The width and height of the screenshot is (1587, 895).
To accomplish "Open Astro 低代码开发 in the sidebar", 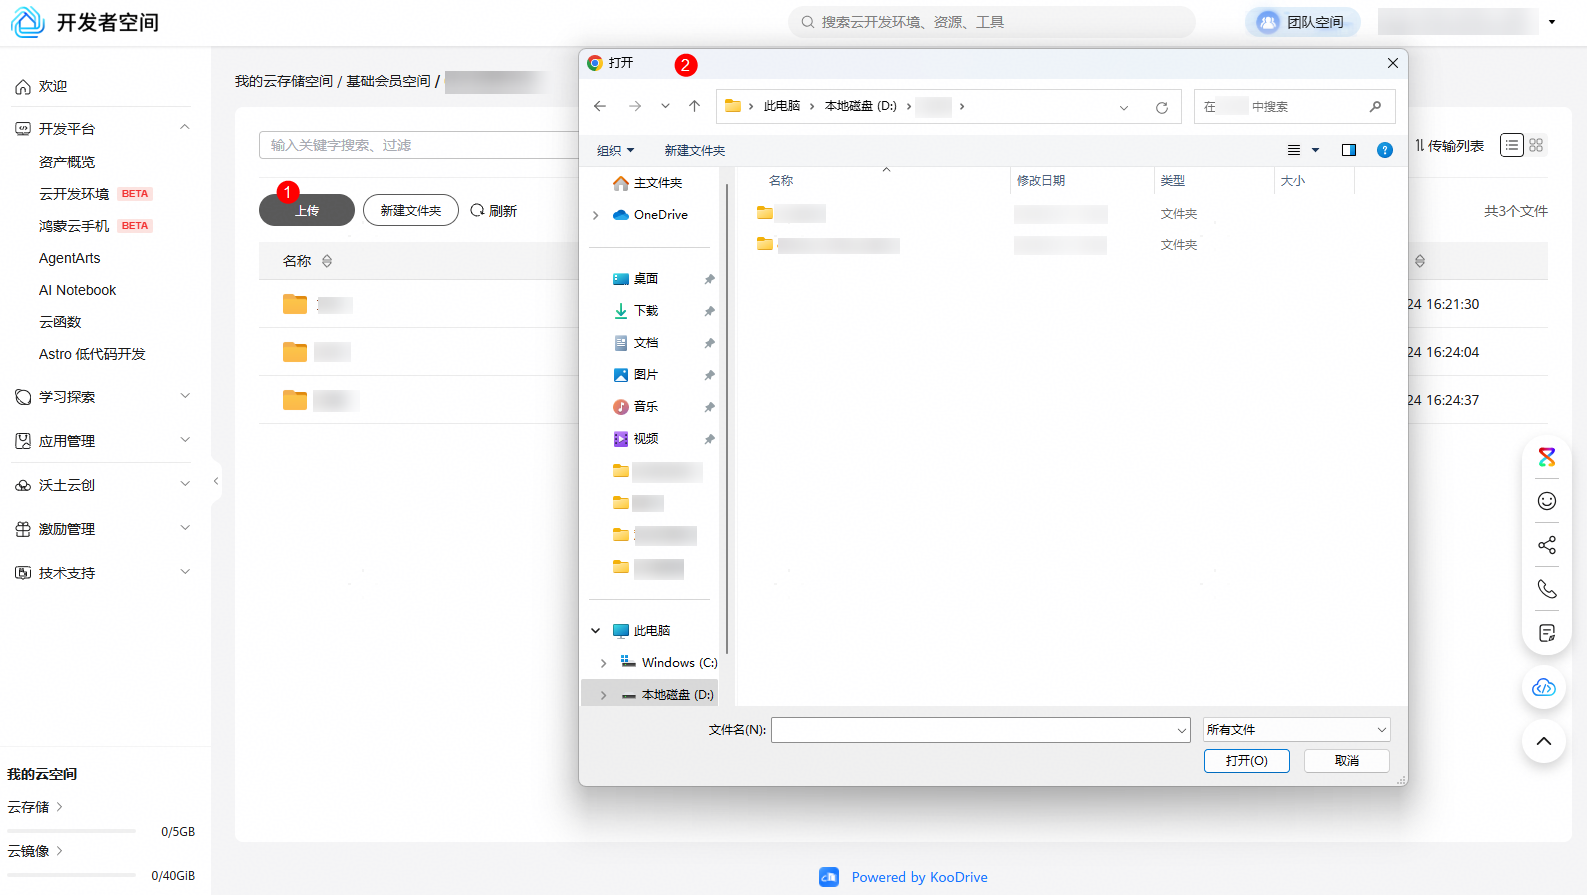I will 92,354.
